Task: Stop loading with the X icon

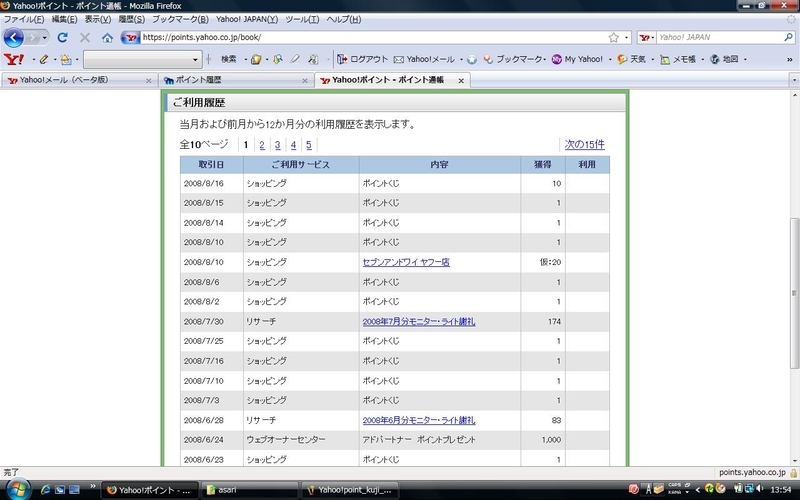Action: point(85,37)
